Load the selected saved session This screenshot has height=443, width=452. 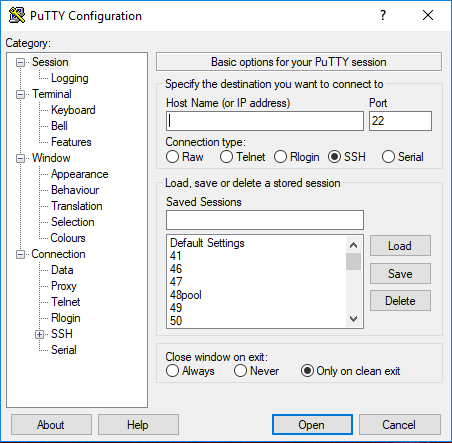click(400, 246)
